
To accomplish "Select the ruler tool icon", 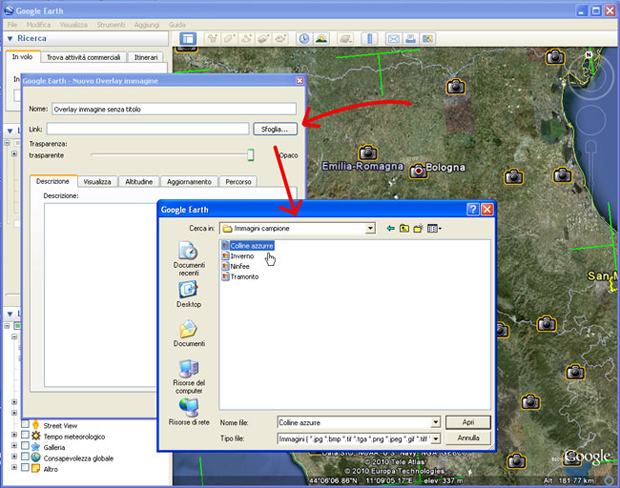I will pos(370,39).
